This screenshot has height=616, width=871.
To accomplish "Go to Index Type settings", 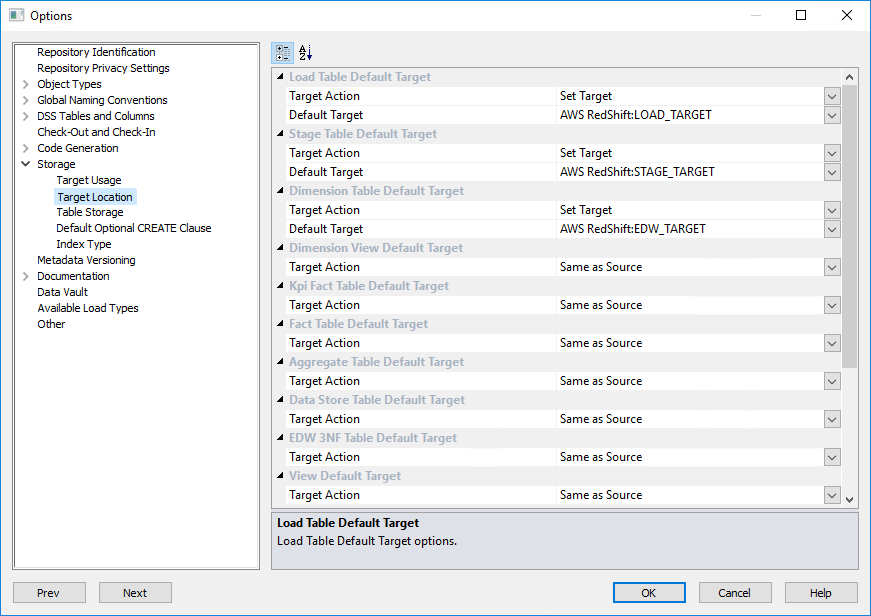I will pos(84,244).
